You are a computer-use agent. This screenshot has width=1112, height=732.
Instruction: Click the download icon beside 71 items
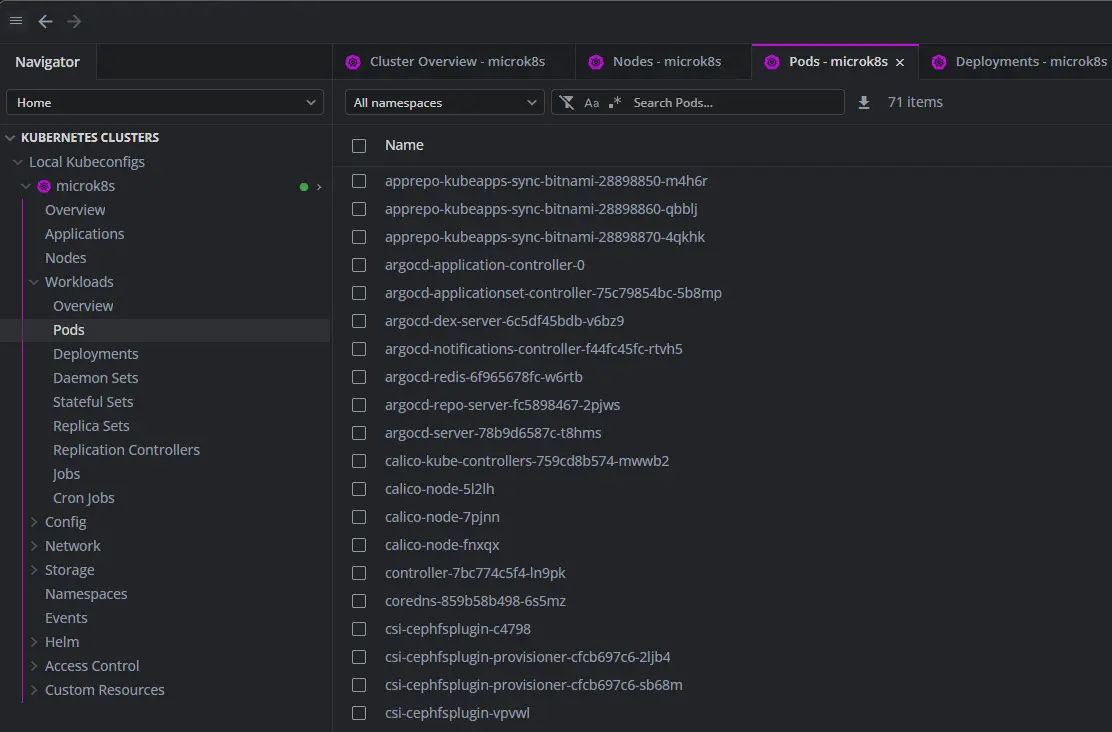click(864, 102)
